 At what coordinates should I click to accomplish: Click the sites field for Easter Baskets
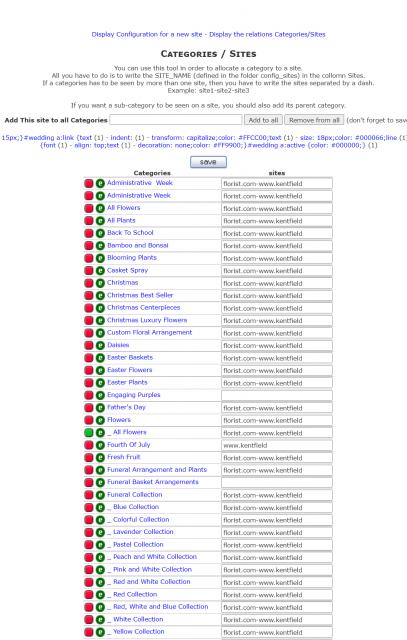pos(277,358)
